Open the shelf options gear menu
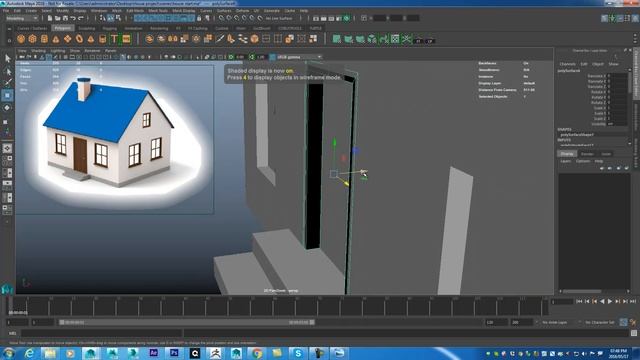Image resolution: width=640 pixels, height=360 pixels. pyautogui.click(x=9, y=40)
